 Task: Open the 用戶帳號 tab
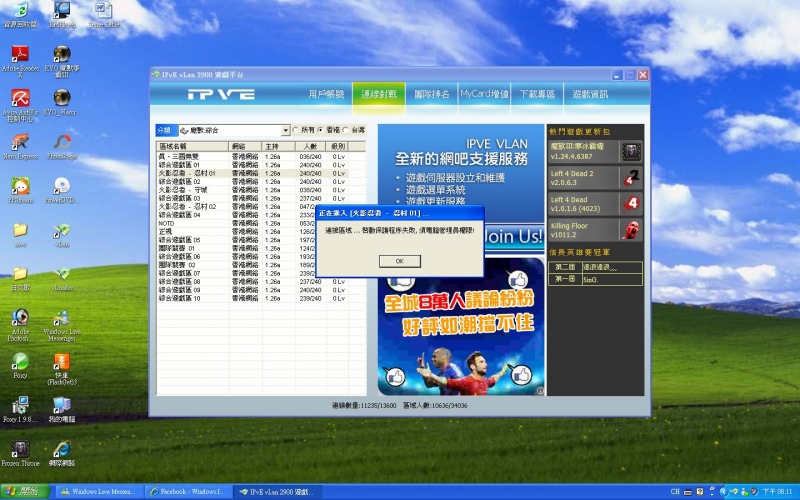coord(326,94)
